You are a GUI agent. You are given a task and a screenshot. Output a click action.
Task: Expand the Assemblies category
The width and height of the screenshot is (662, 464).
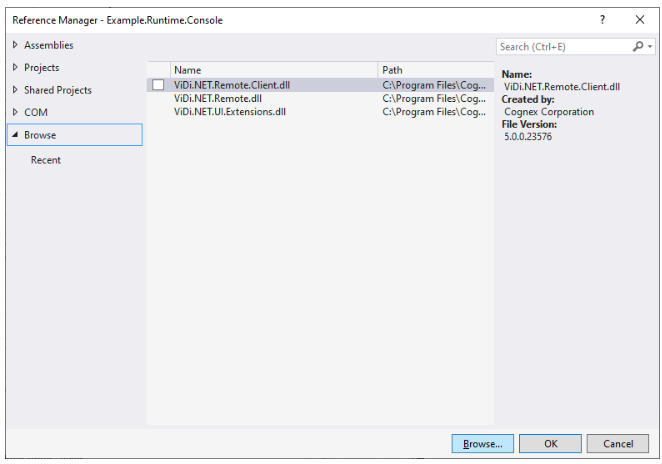click(x=15, y=45)
